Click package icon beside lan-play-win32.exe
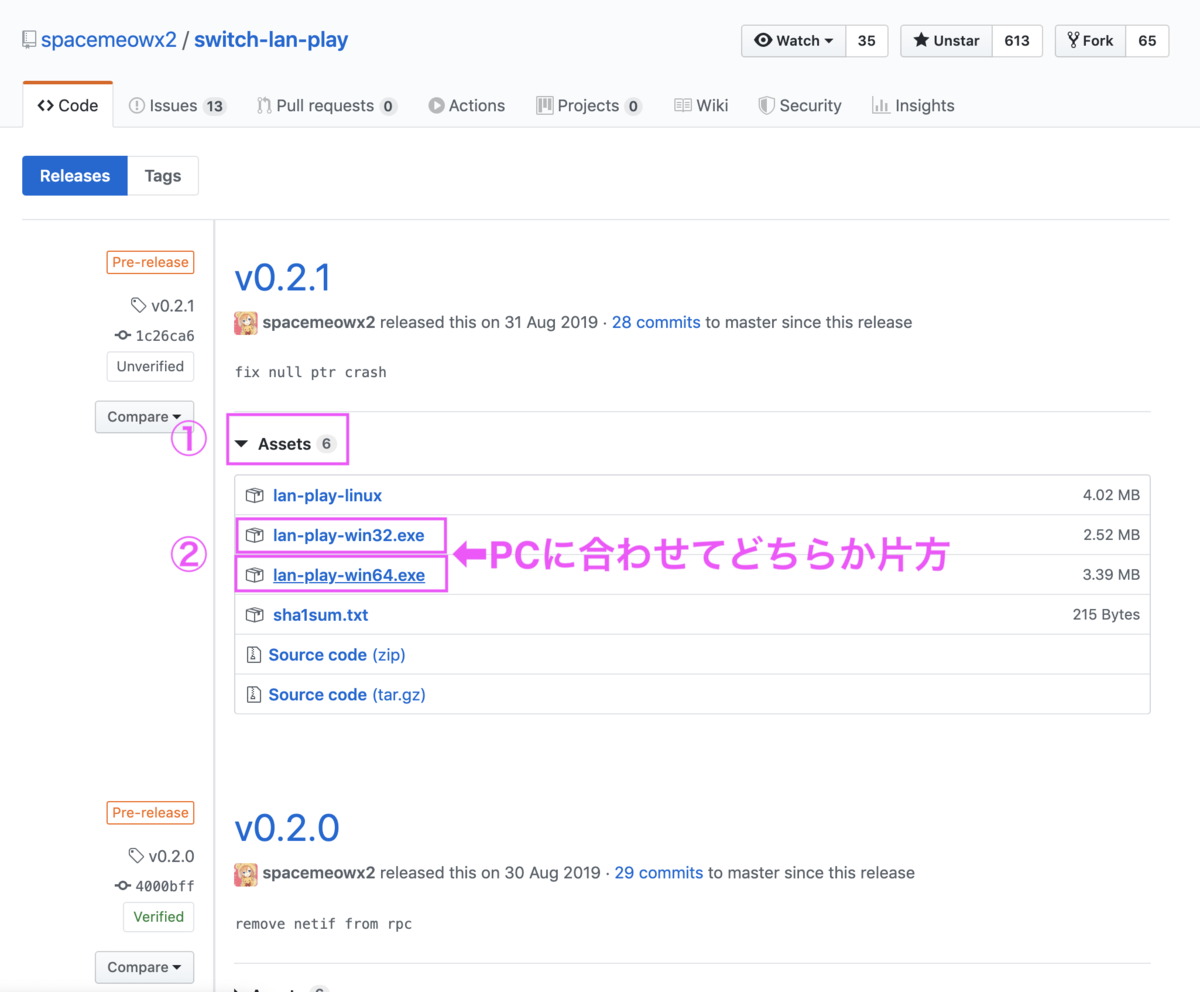This screenshot has height=992, width=1200. (x=255, y=535)
